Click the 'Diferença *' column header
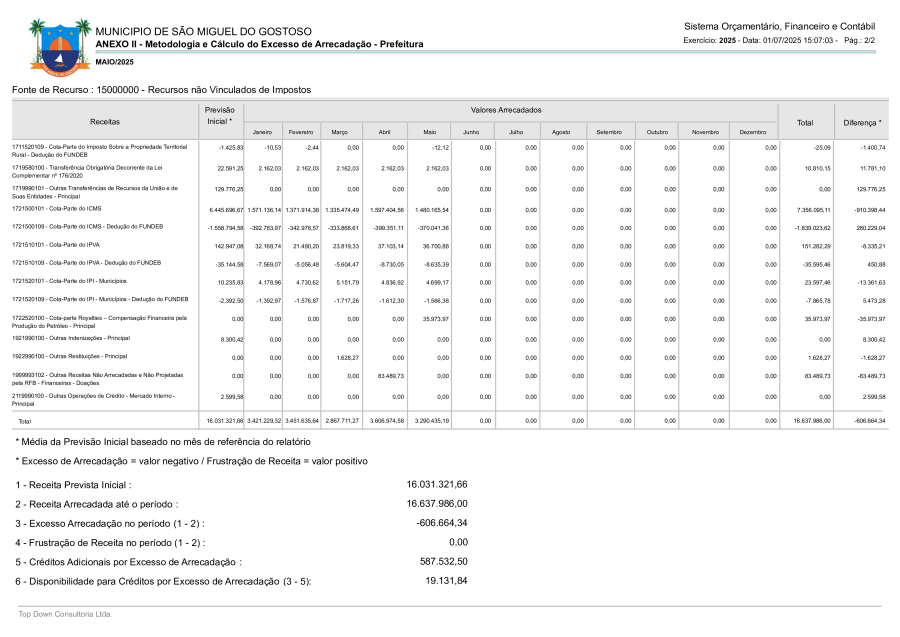Image resolution: width=900 pixels, height=637 pixels. [861, 122]
